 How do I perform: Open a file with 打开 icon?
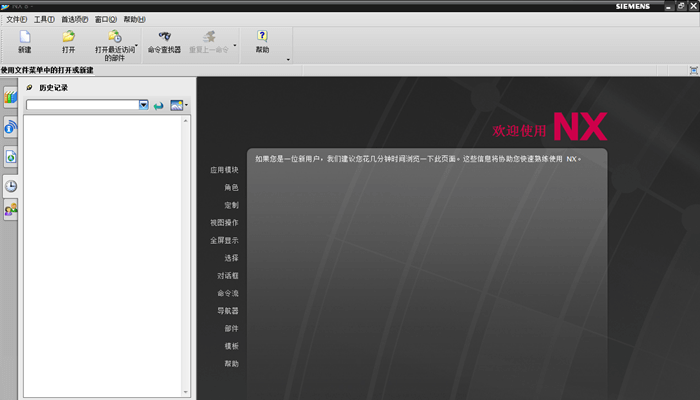(x=68, y=37)
